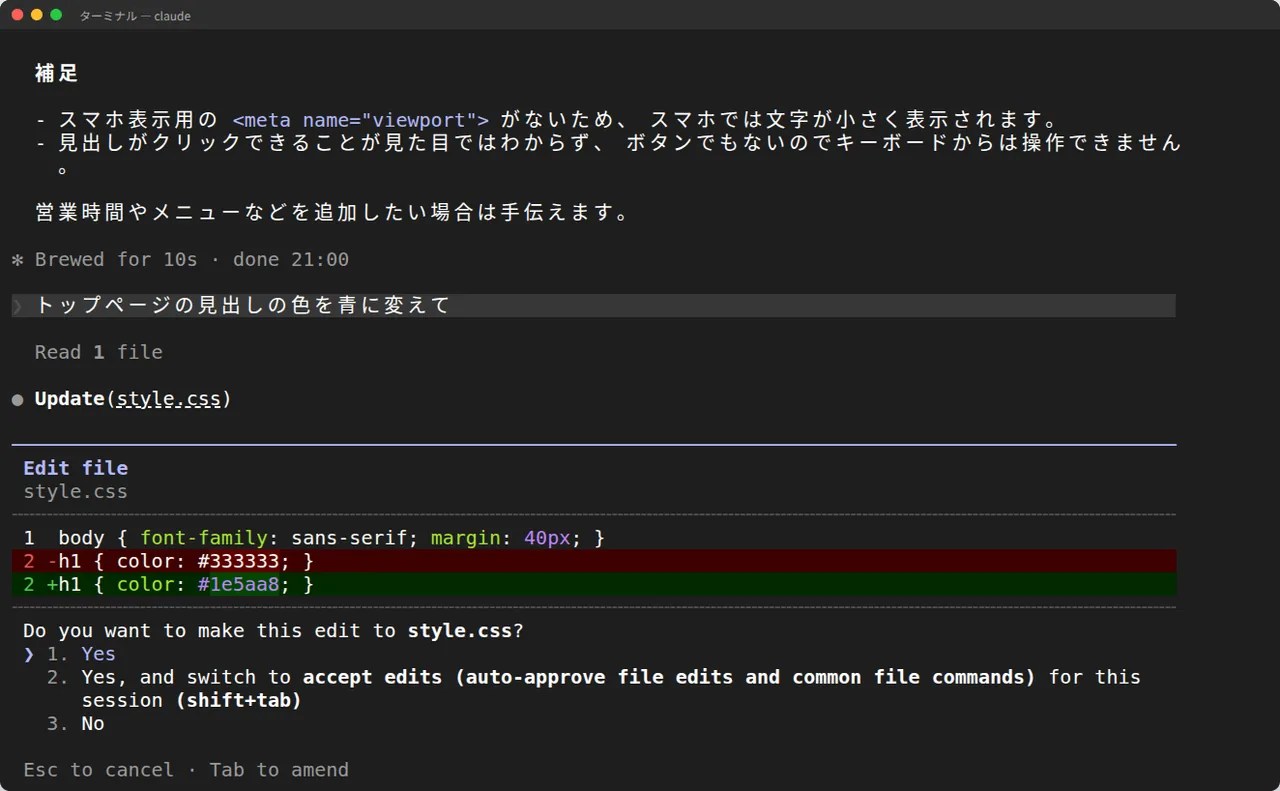Minimize the terminal with yellow button
This screenshot has width=1280, height=791.
[x=37, y=15]
